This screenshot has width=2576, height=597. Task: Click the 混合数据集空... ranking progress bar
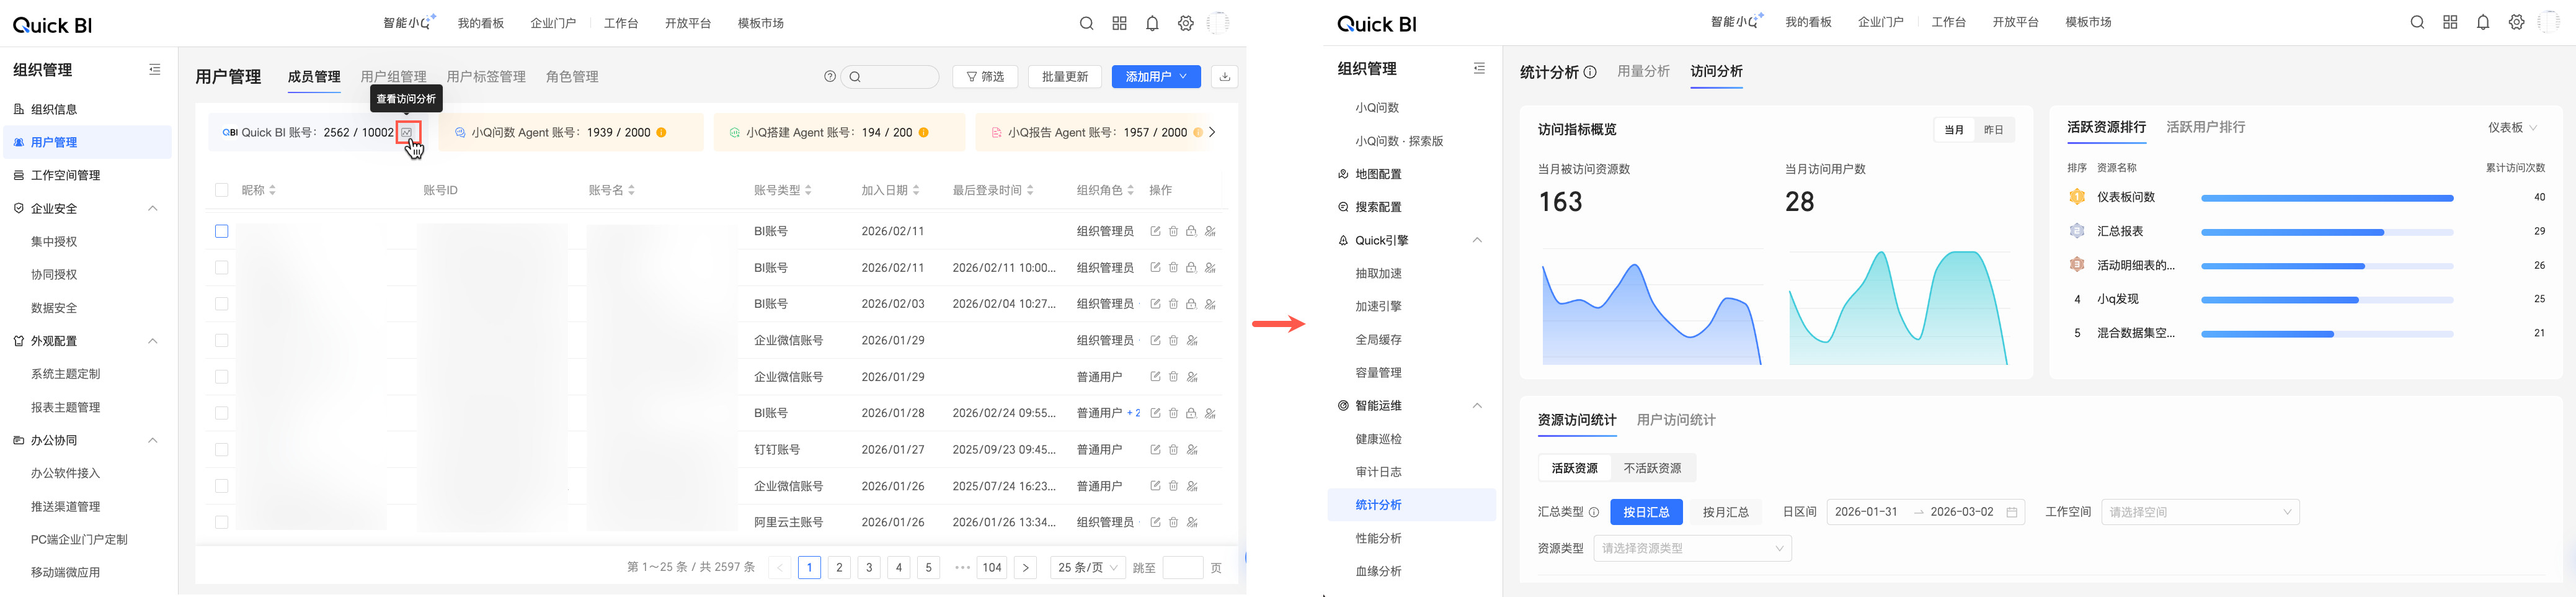pos(2327,334)
